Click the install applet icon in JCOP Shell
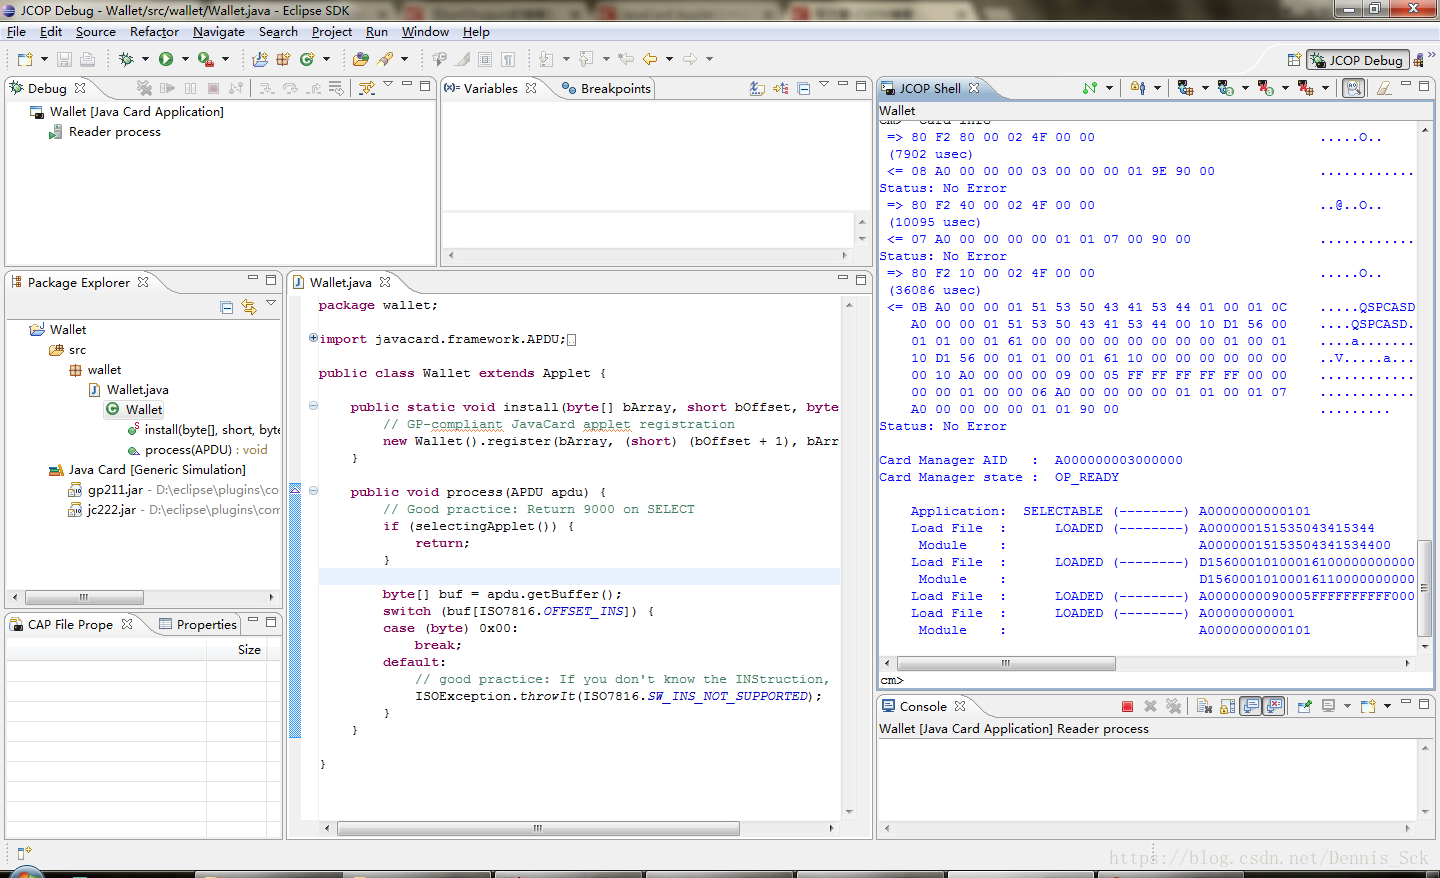The width and height of the screenshot is (1440, 878). tap(1226, 88)
